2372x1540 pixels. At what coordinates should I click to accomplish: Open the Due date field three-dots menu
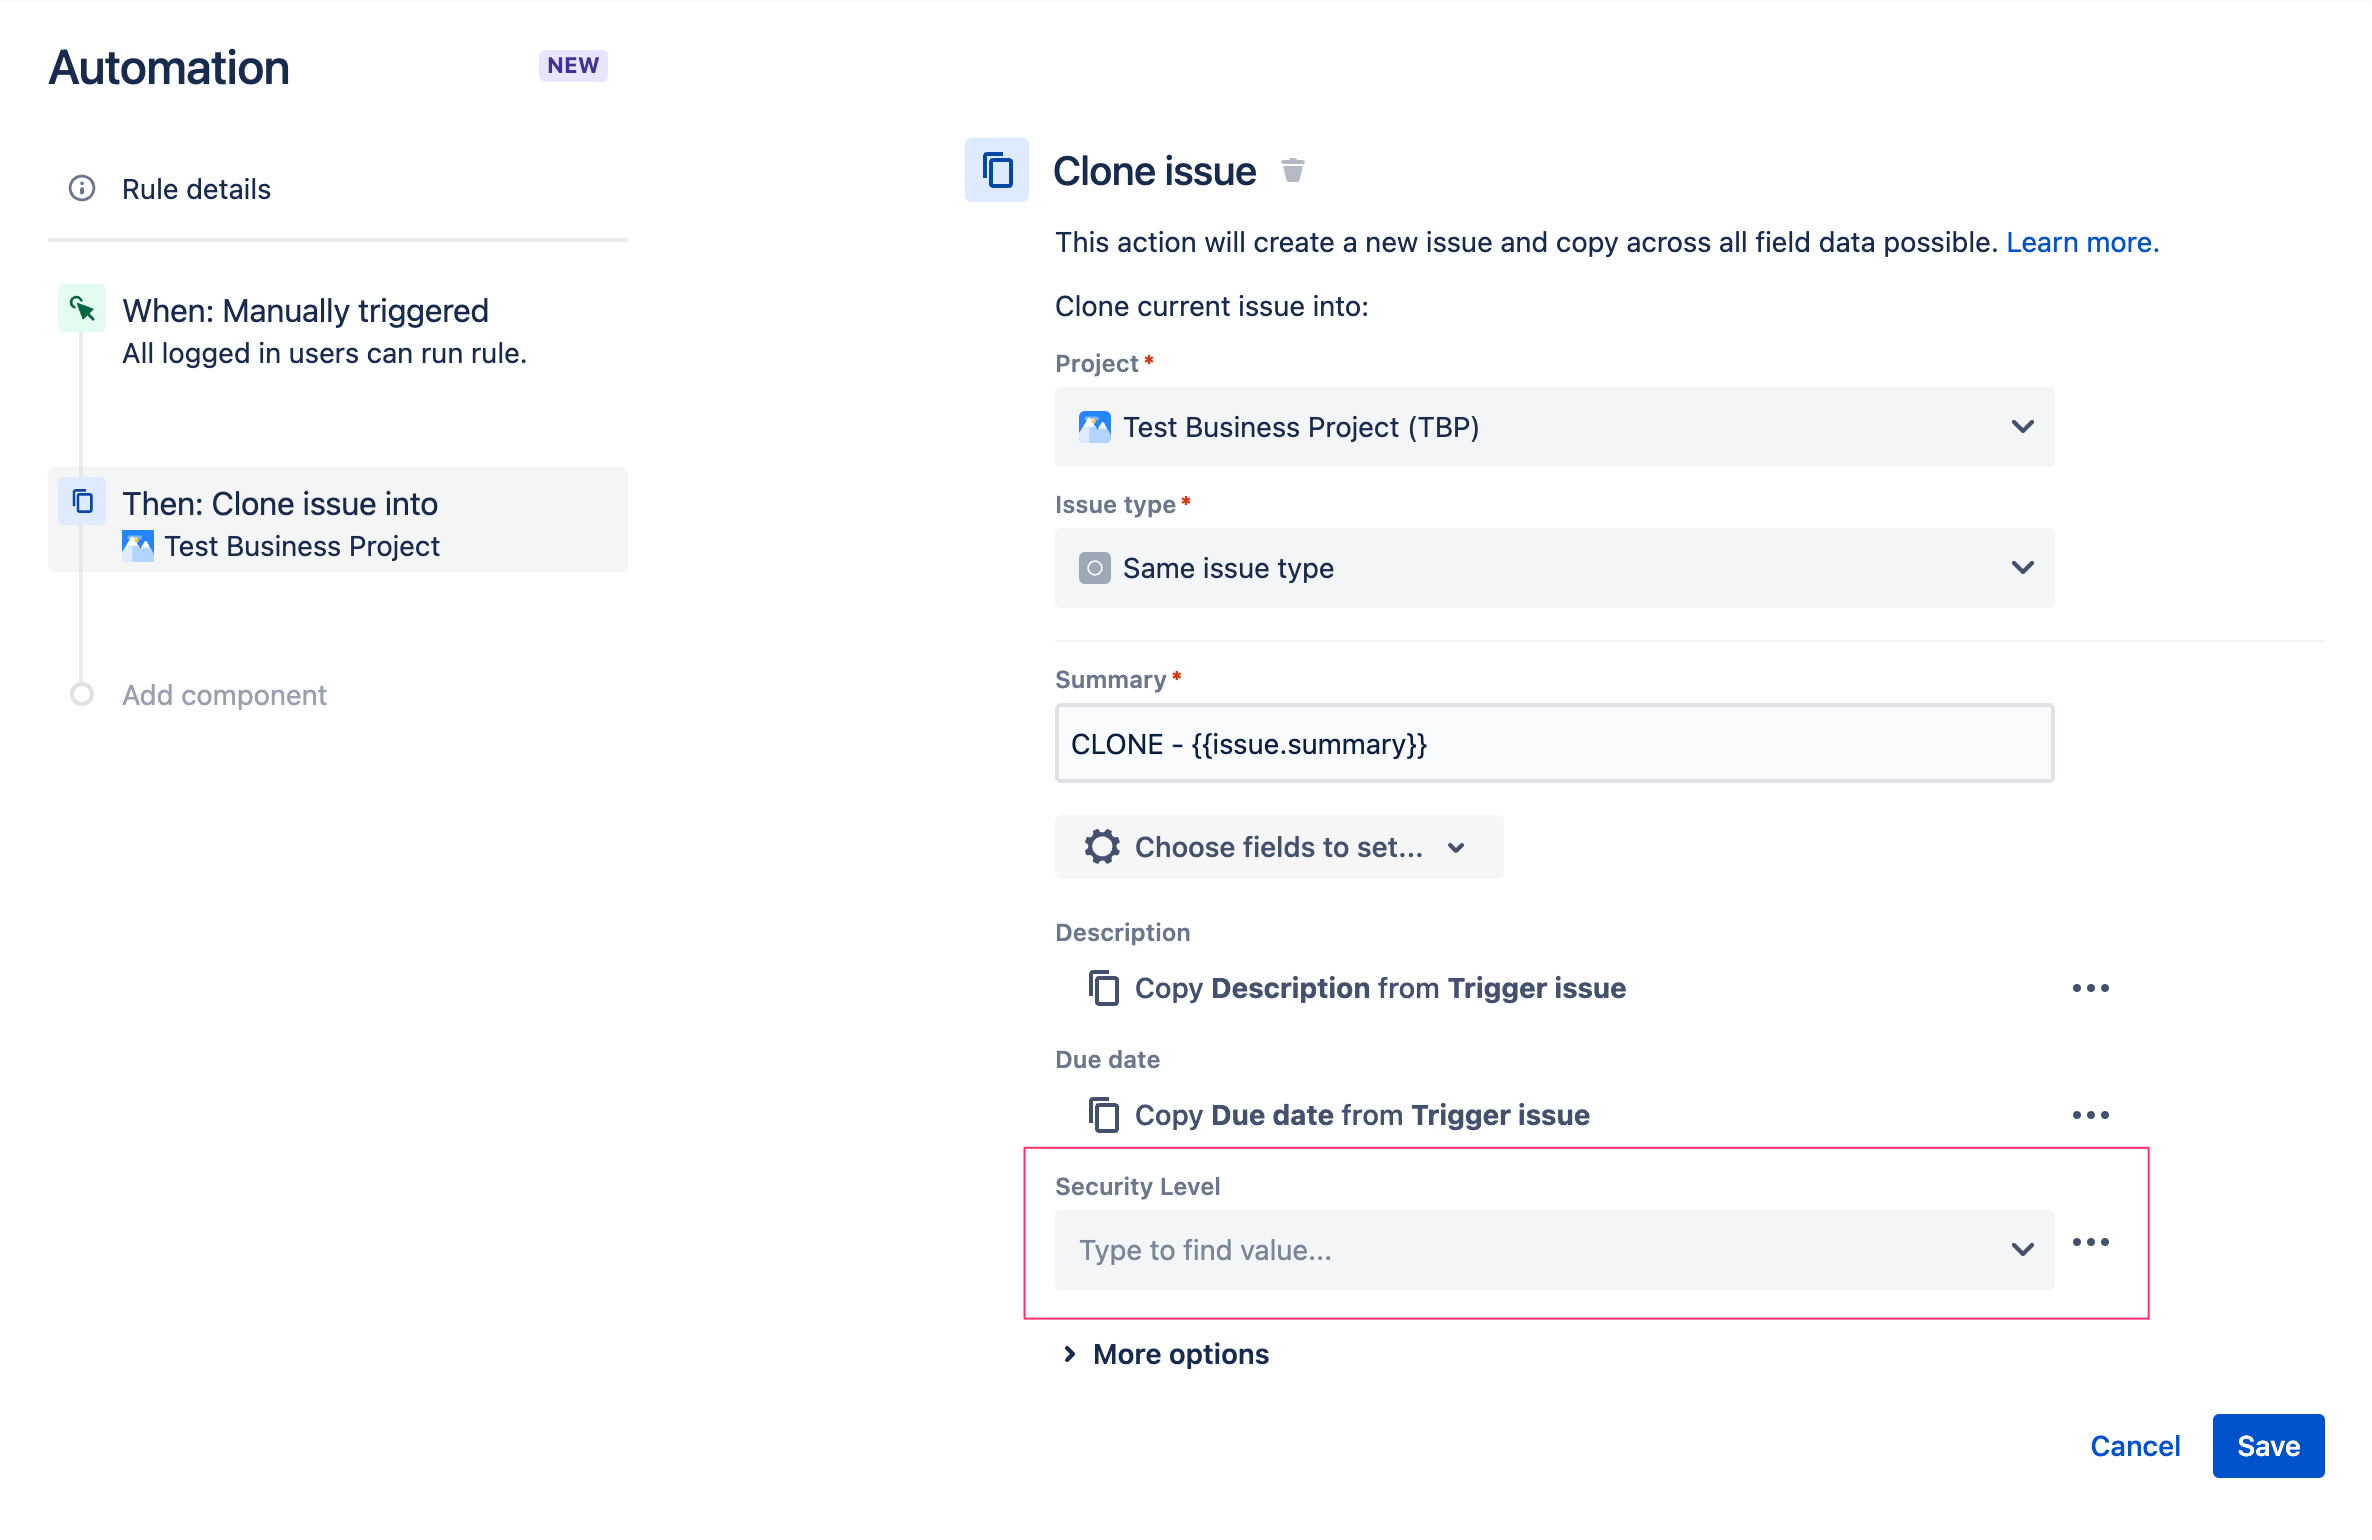pyautogui.click(x=2090, y=1115)
